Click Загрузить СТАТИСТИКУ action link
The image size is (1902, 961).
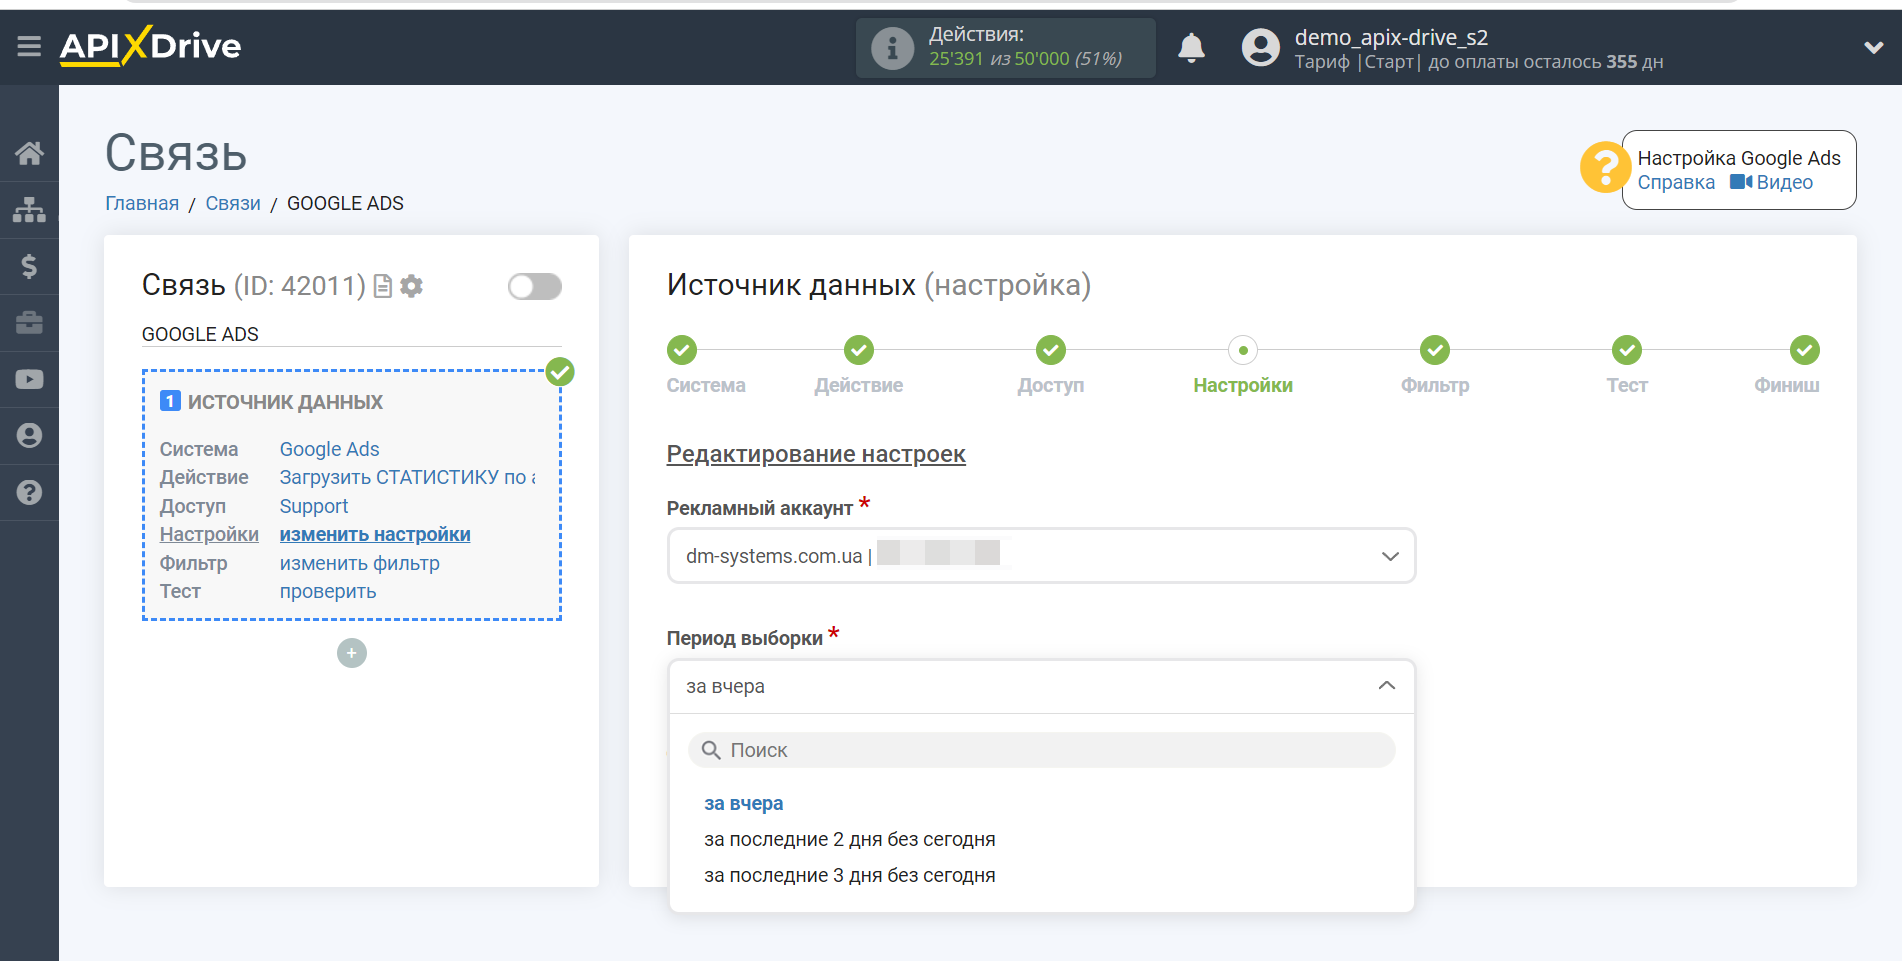pos(407,477)
